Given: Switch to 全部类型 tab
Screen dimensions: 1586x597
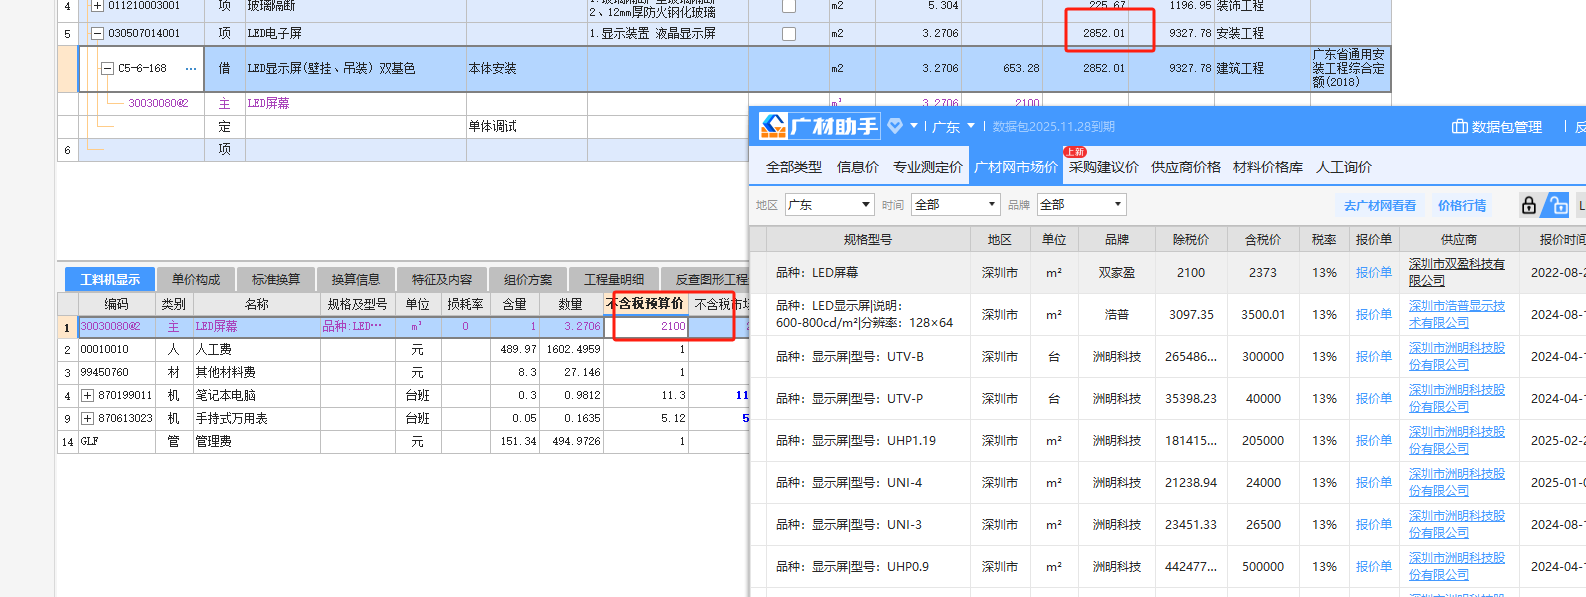Looking at the screenshot, I should (794, 167).
